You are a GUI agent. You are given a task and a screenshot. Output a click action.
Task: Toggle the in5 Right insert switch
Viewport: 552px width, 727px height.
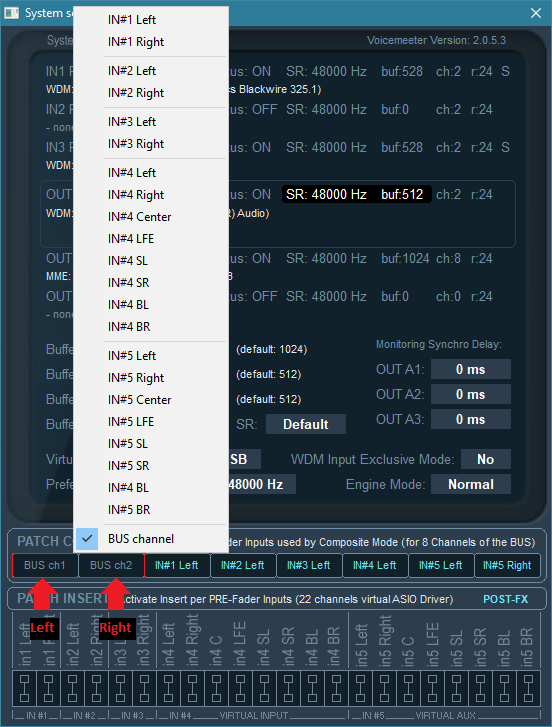[x=384, y=689]
